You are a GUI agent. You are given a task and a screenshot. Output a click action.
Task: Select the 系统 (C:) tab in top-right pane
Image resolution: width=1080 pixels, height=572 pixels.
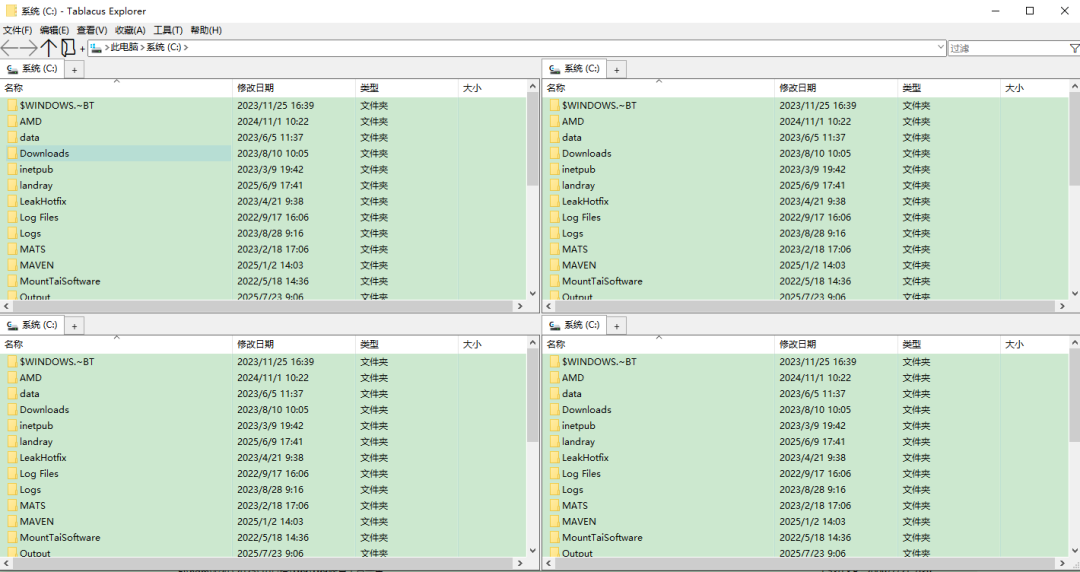point(574,69)
